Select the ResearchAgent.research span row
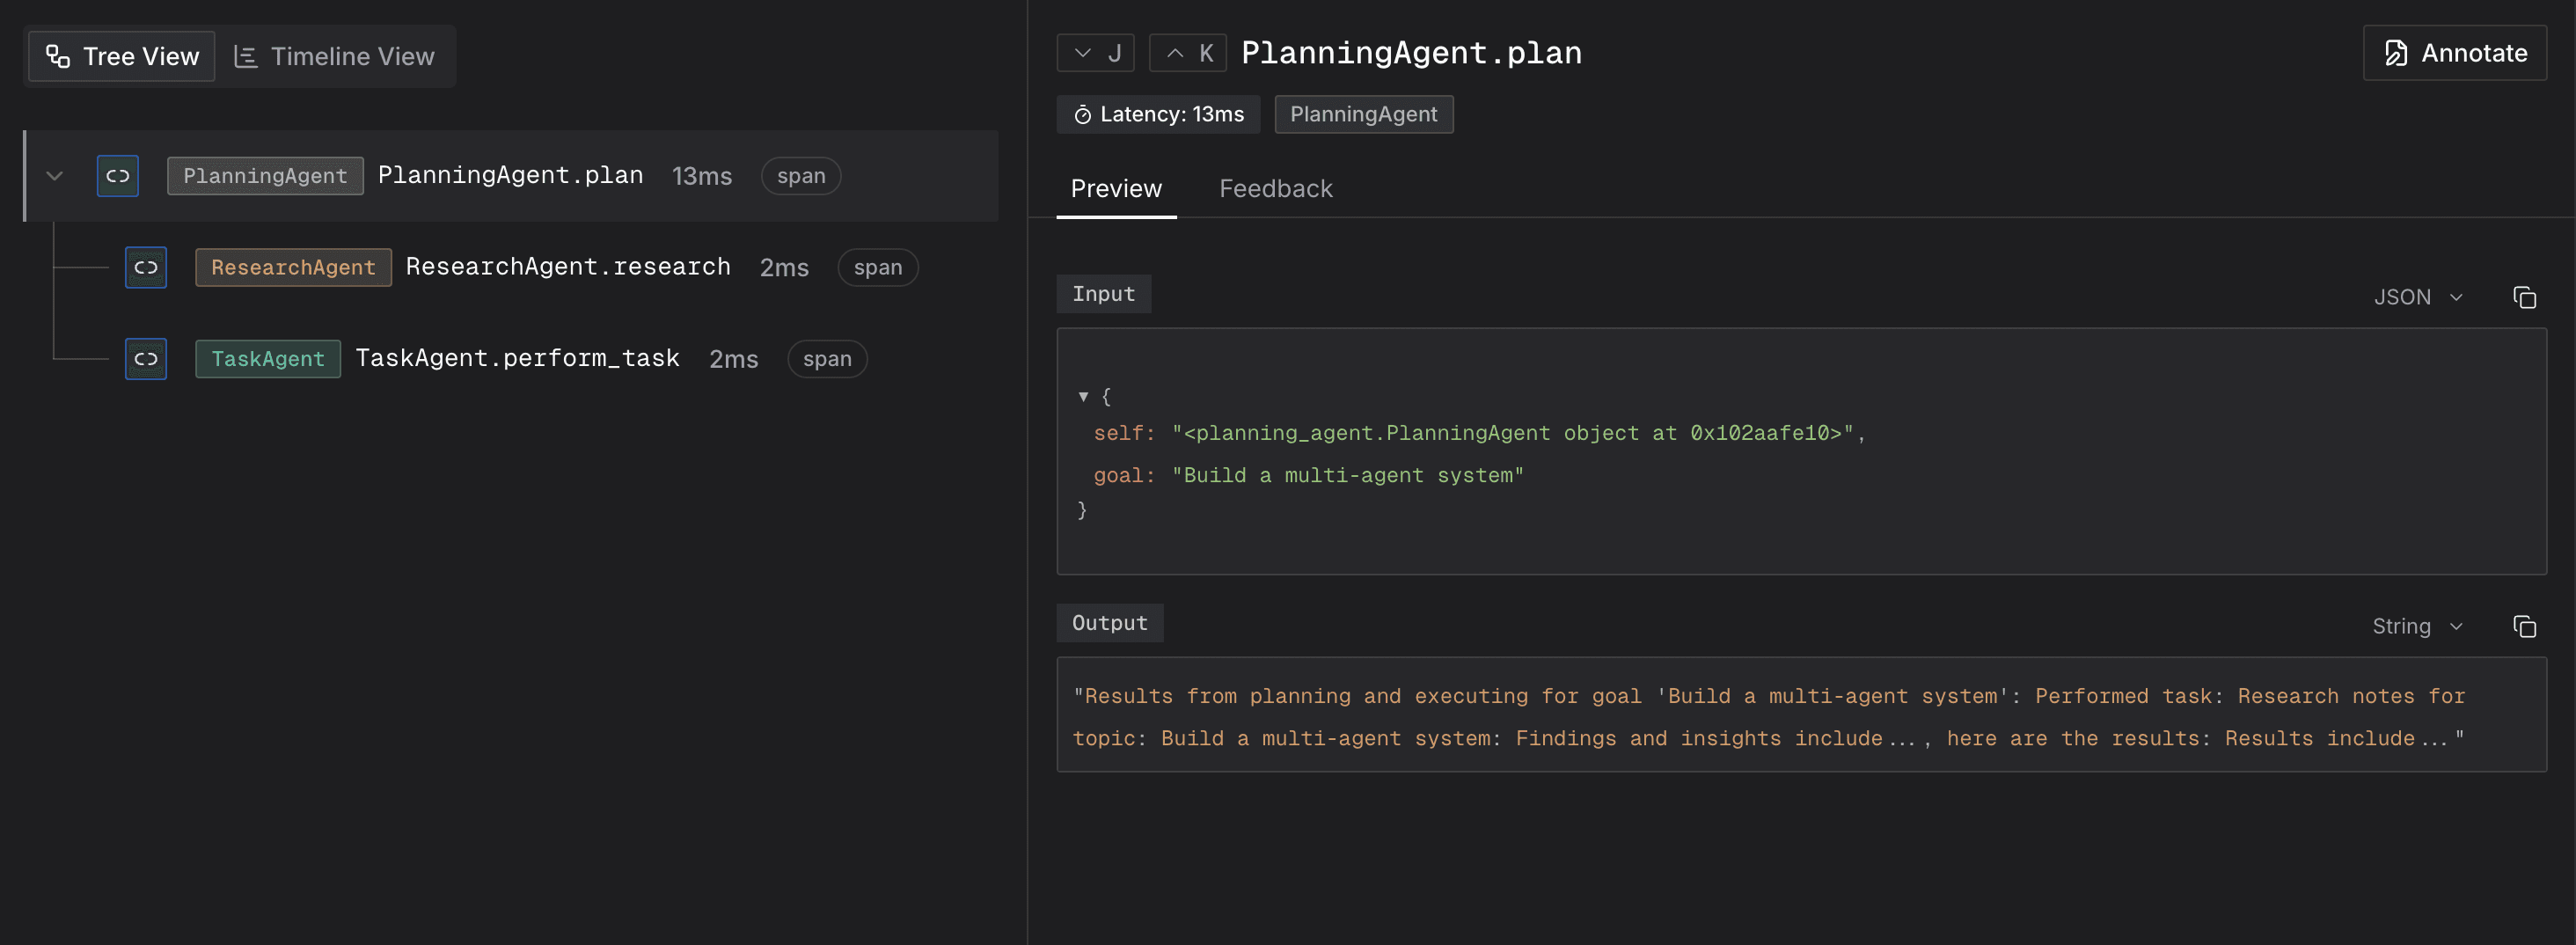2576x945 pixels. tap(567, 268)
